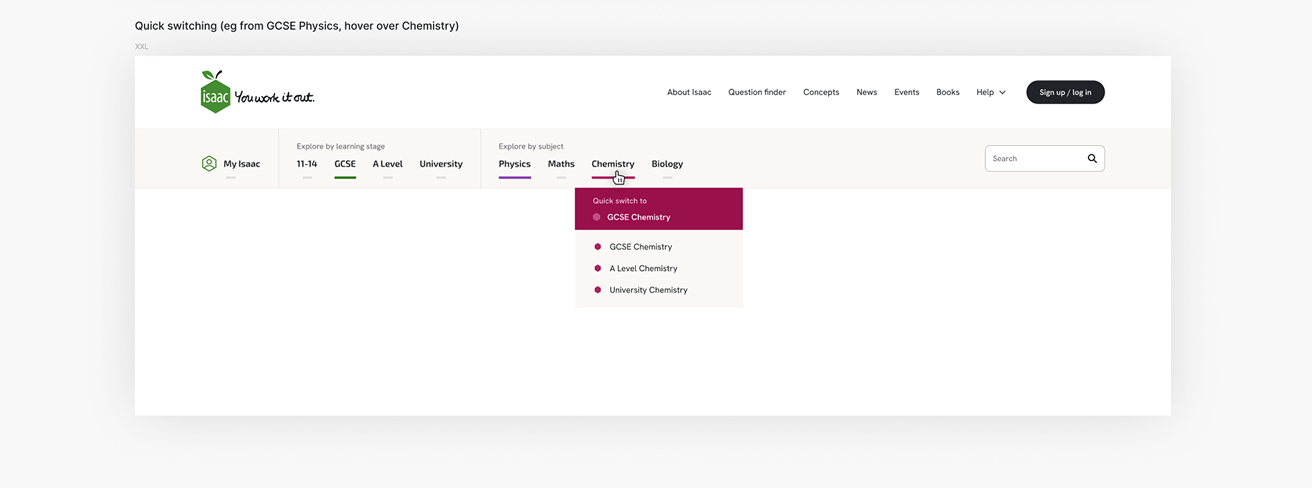Viewport: 1312px width, 488px height.
Task: Click the Isaac green apple logo
Action: click(215, 91)
